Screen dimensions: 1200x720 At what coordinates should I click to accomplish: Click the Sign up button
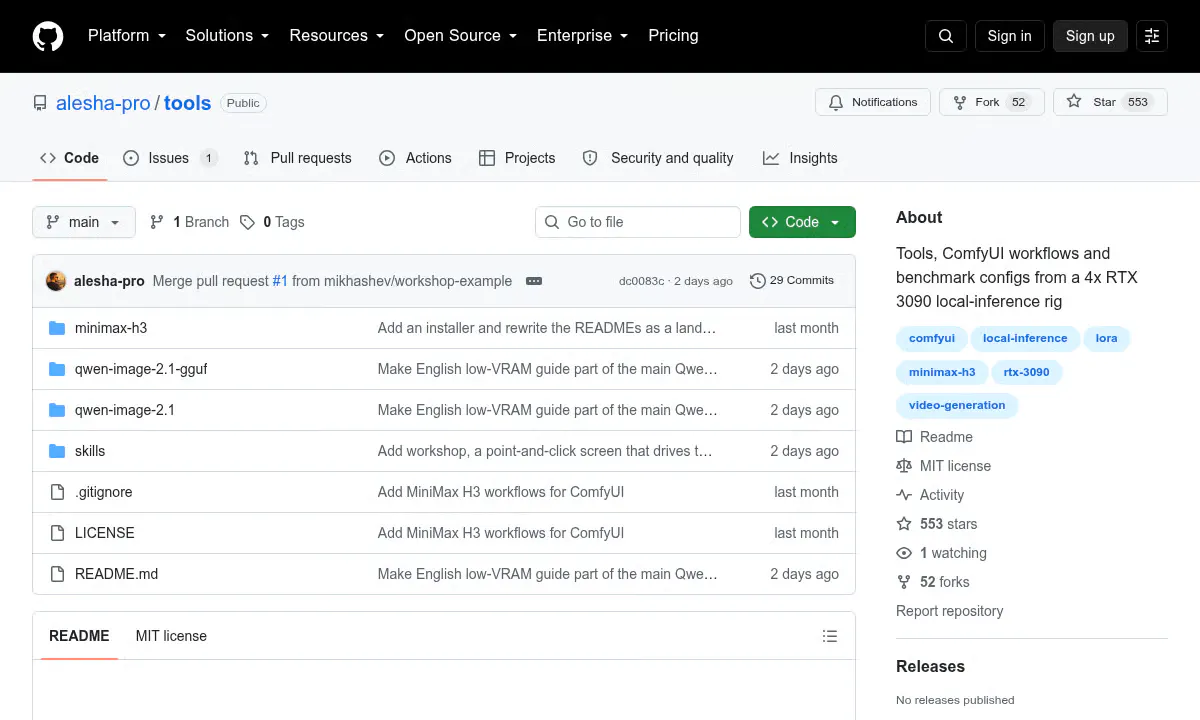1090,36
